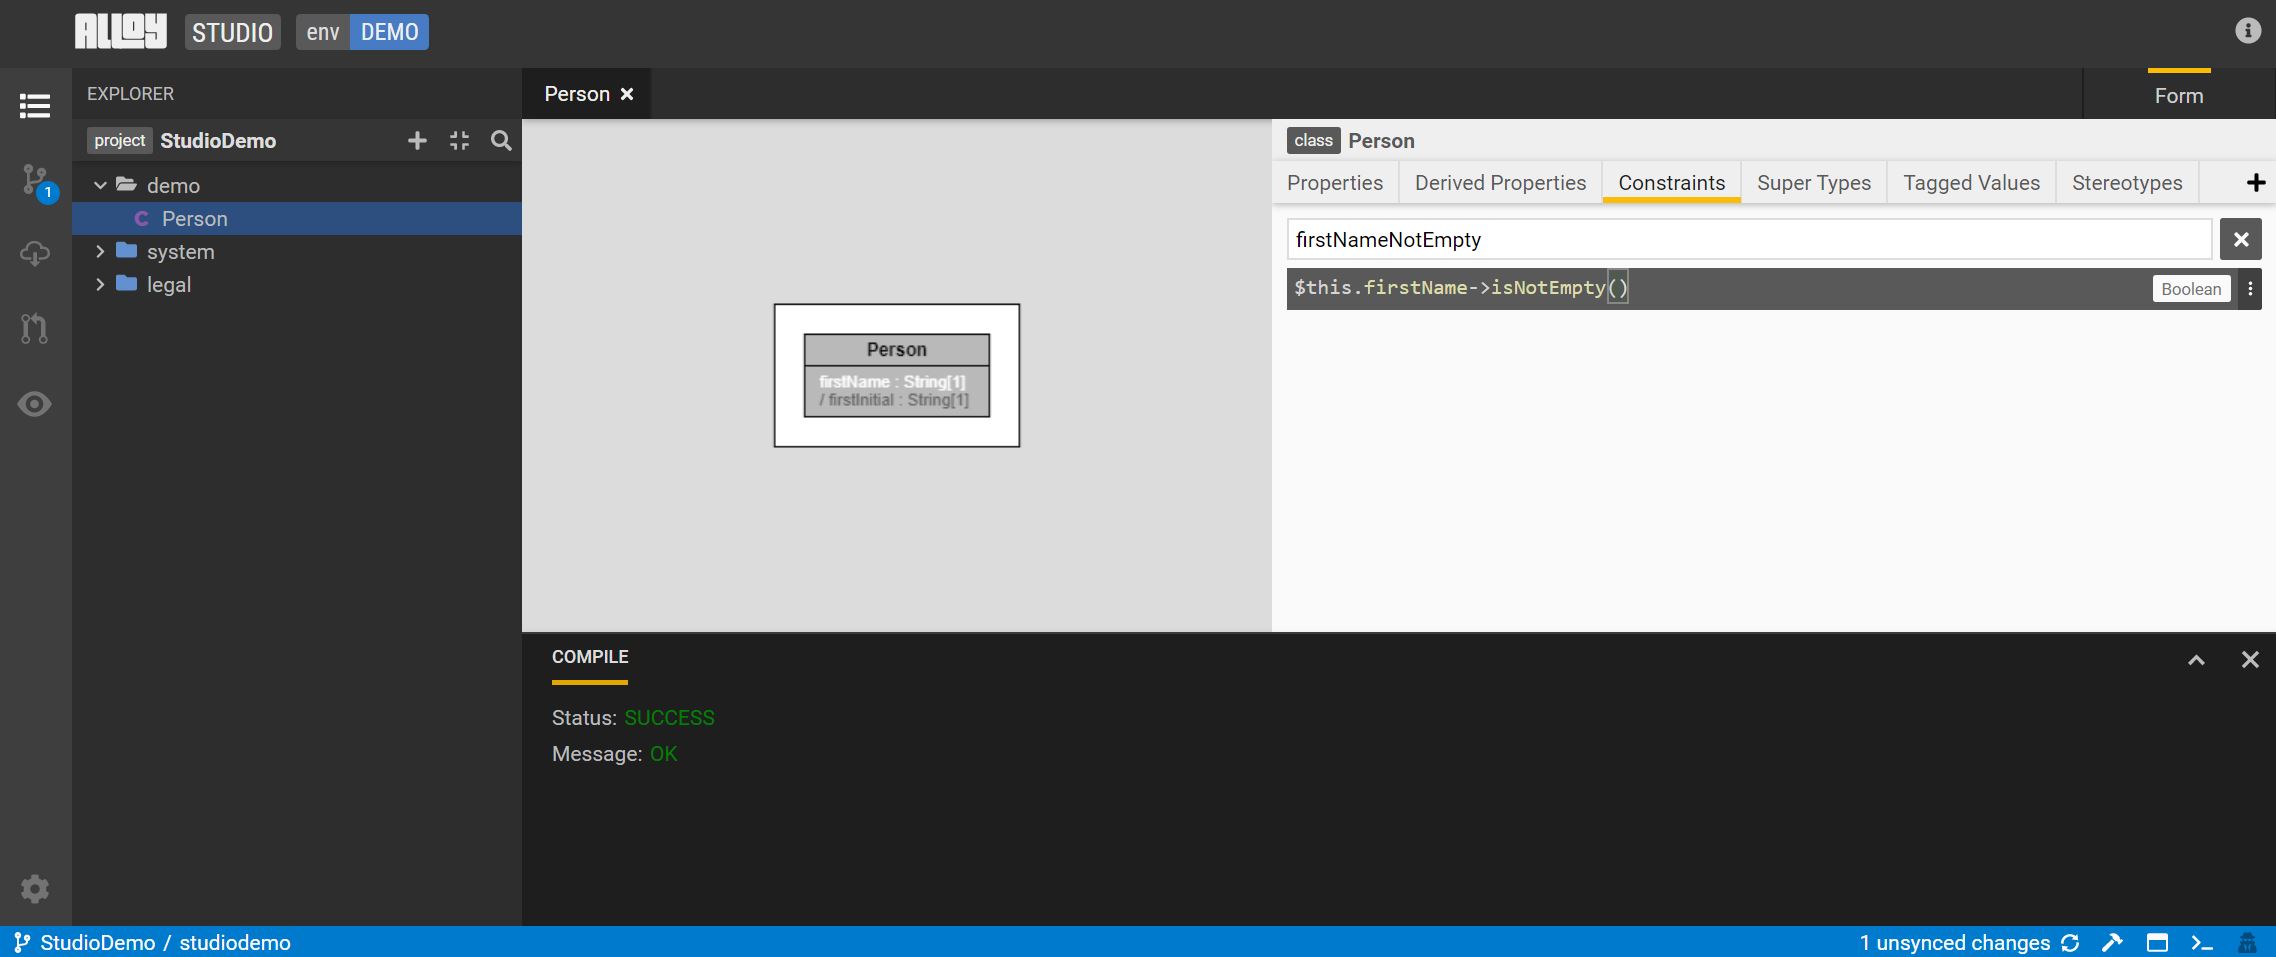The width and height of the screenshot is (2276, 957).
Task: Open Local Changes icon with badge 1
Action: coord(38,182)
